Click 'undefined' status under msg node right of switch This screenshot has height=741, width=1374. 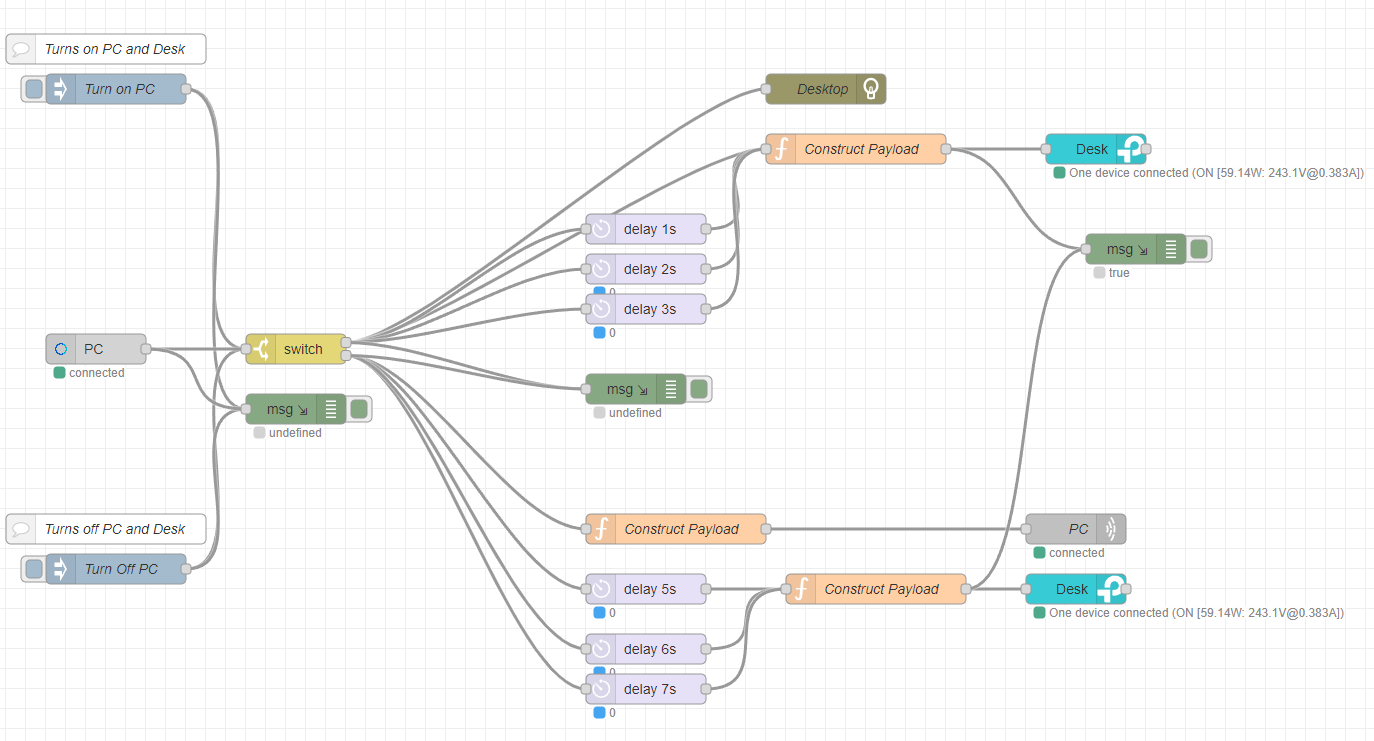click(635, 413)
